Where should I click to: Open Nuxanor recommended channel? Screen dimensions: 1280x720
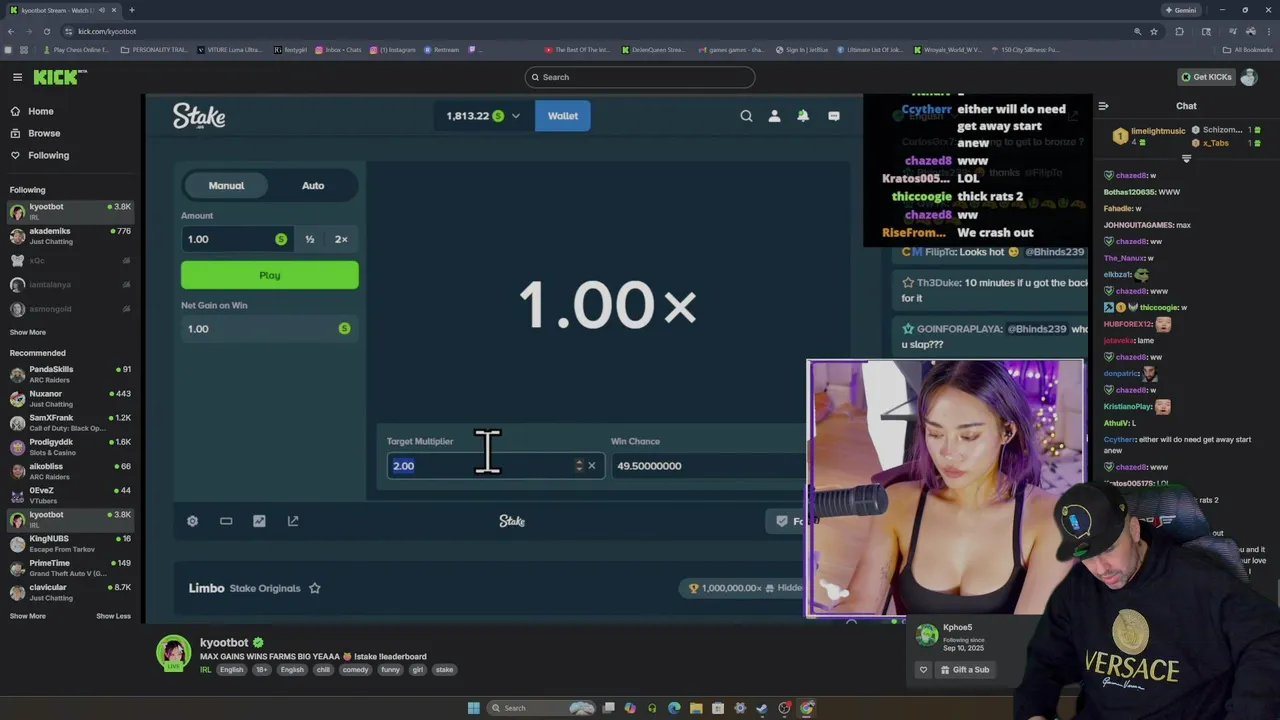[70, 398]
